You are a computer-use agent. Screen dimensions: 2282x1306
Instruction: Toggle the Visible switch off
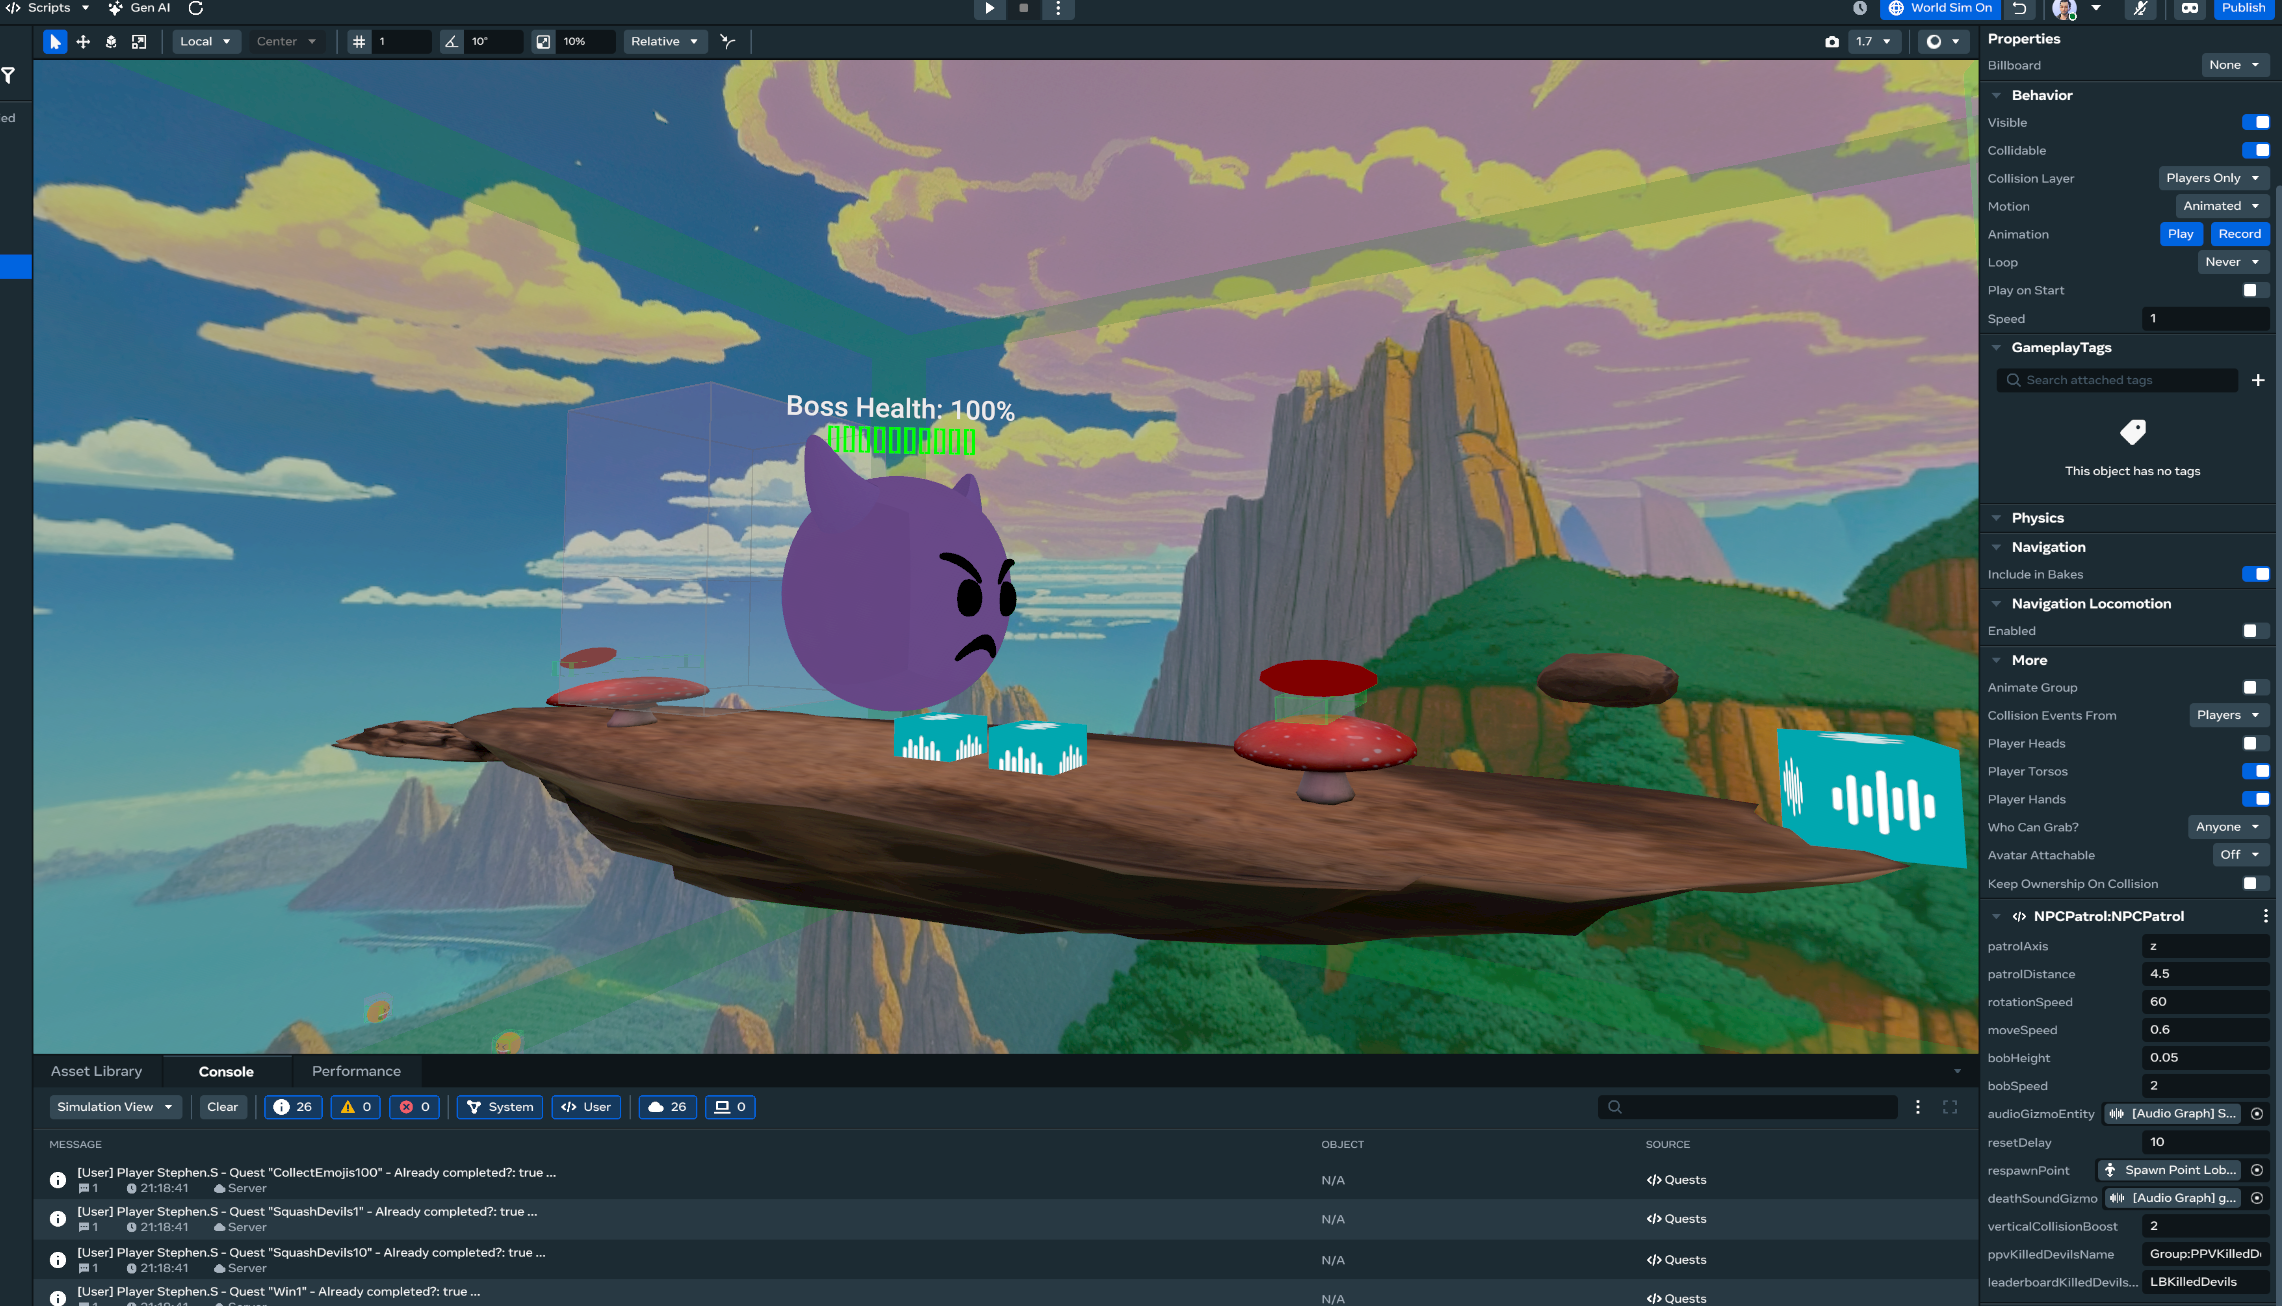[x=2255, y=122]
